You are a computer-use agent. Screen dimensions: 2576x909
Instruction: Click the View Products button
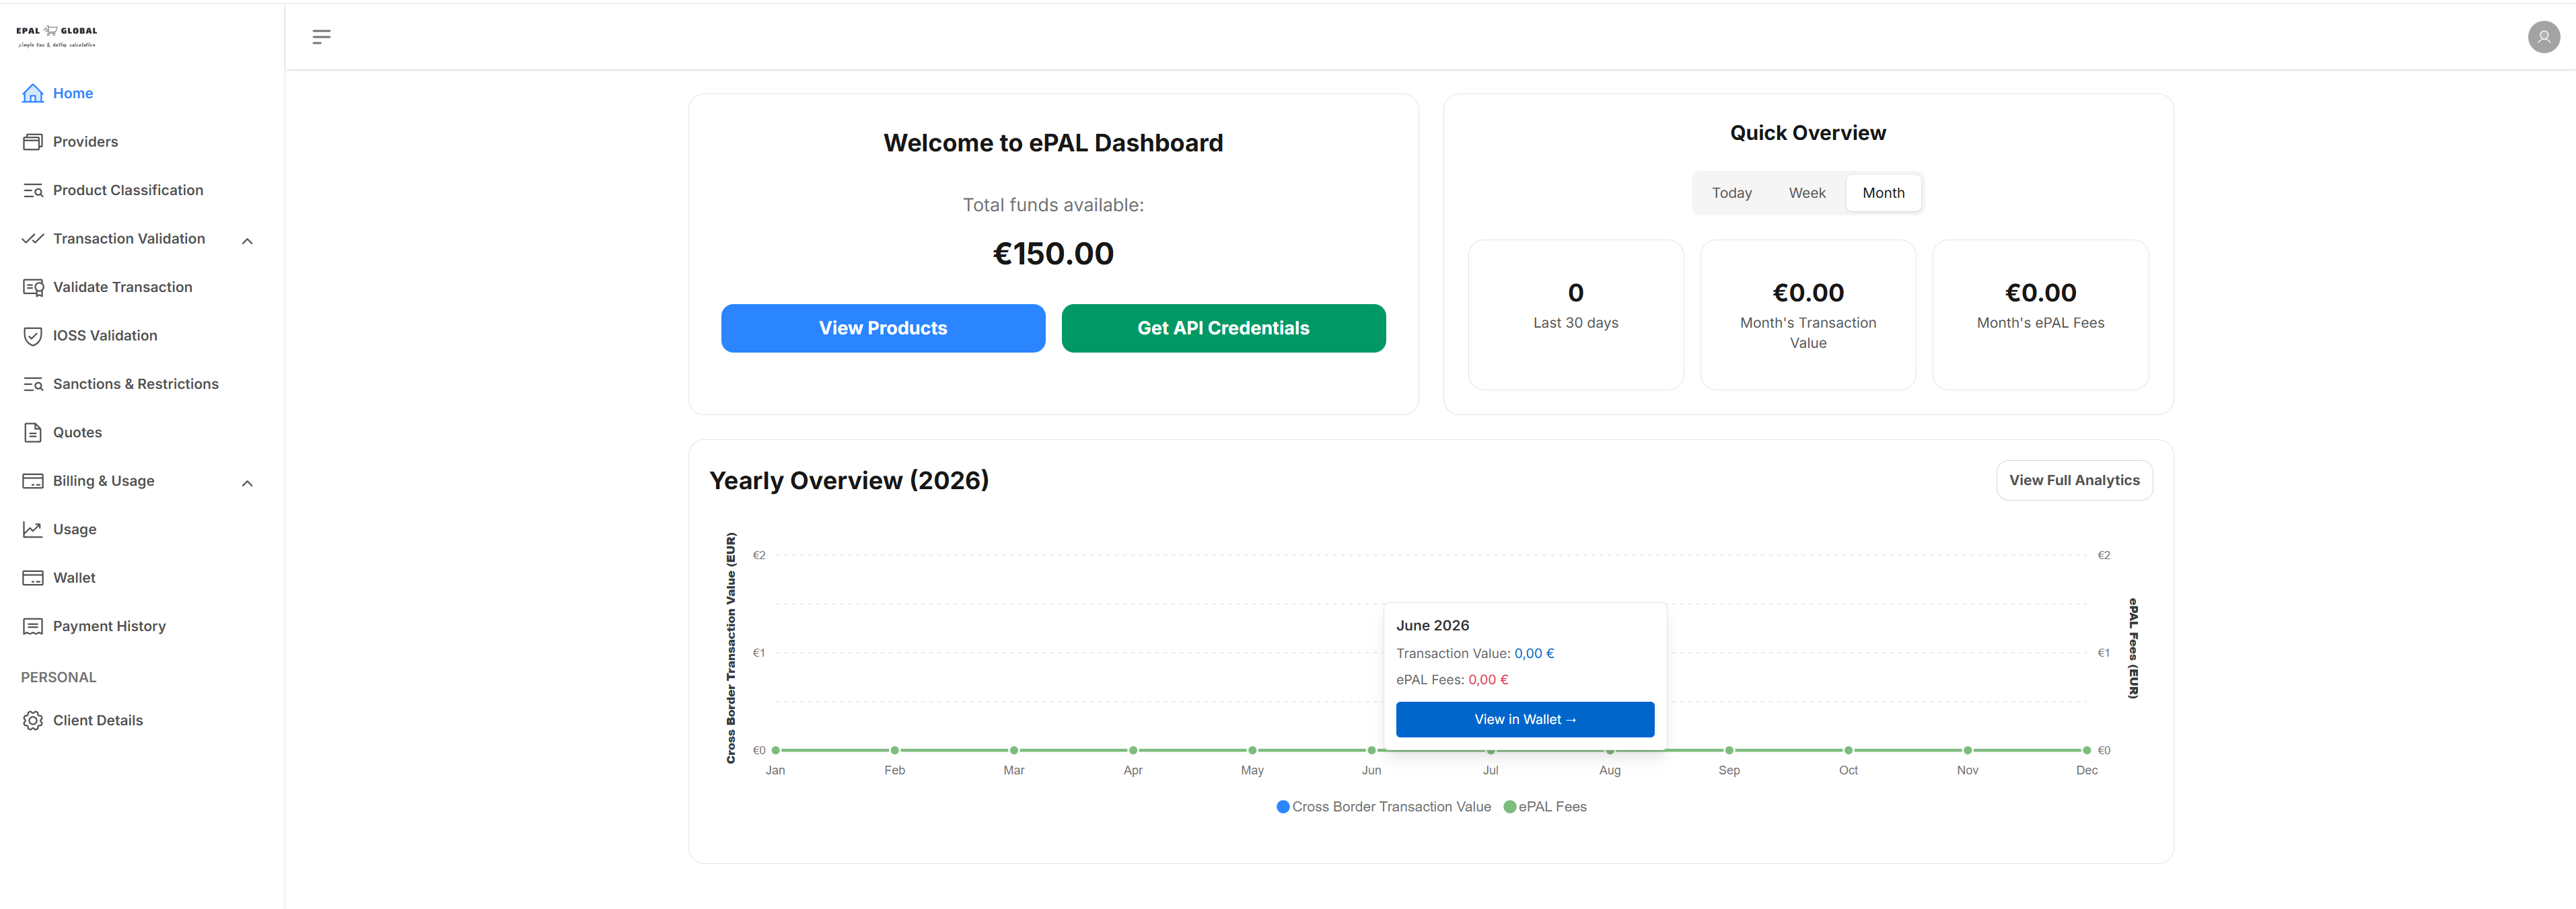pyautogui.click(x=883, y=328)
